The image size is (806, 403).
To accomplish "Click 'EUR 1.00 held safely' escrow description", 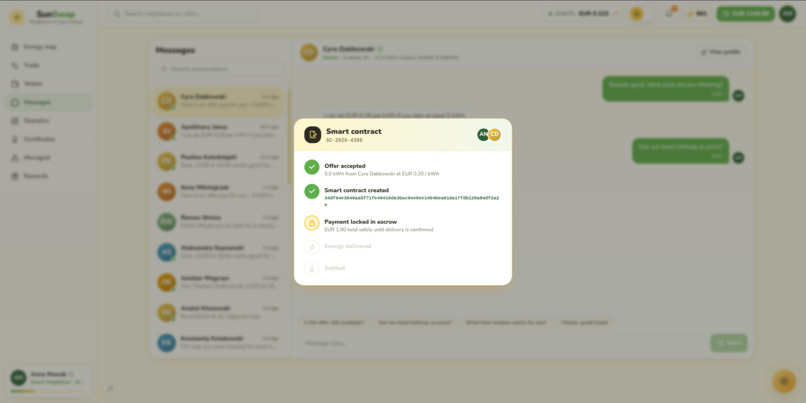I will pos(379,230).
